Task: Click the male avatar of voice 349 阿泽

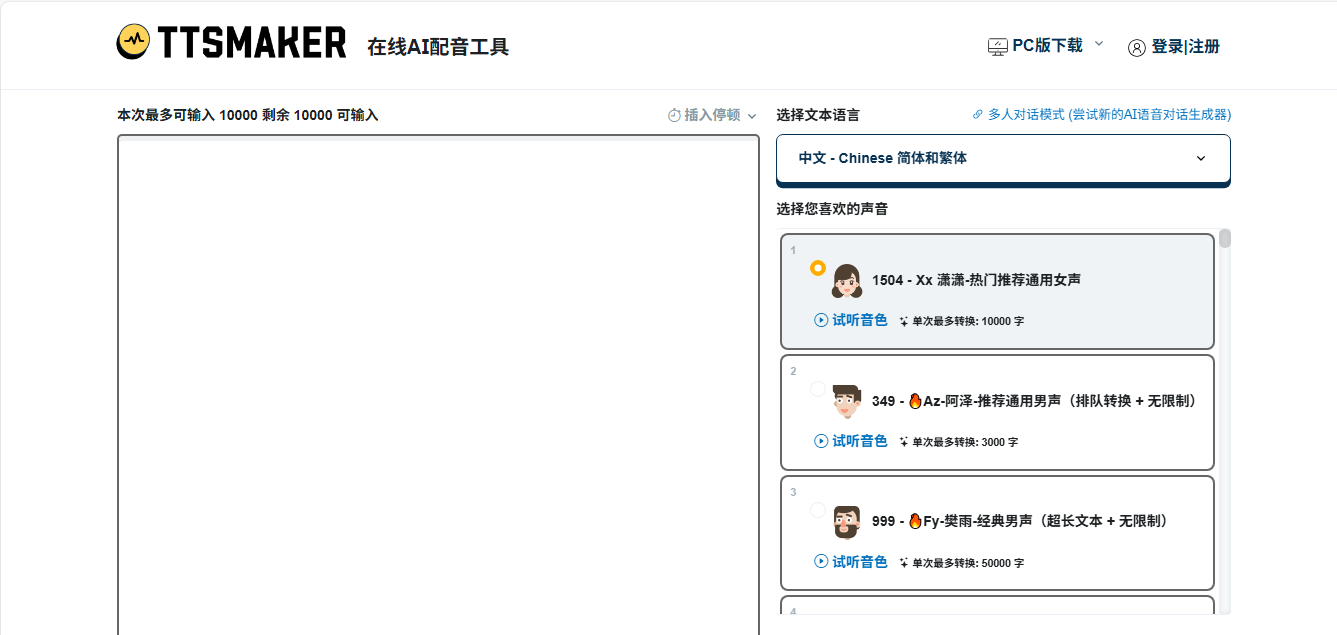Action: coord(846,401)
